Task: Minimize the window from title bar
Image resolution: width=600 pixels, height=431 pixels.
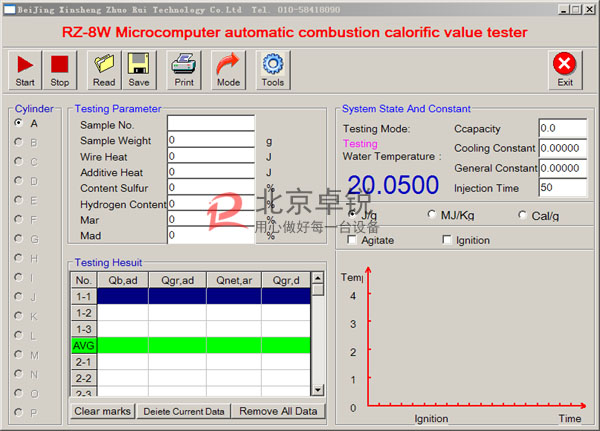Action: [x=564, y=9]
